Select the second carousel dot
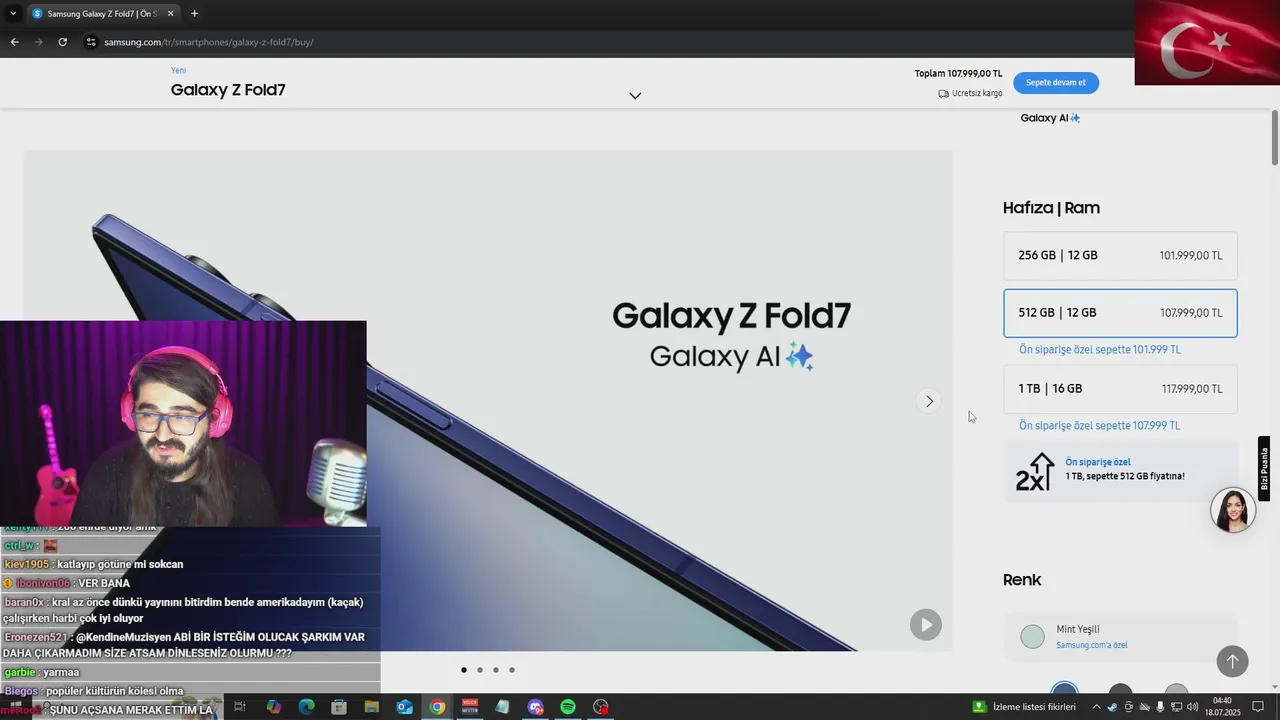 [480, 670]
